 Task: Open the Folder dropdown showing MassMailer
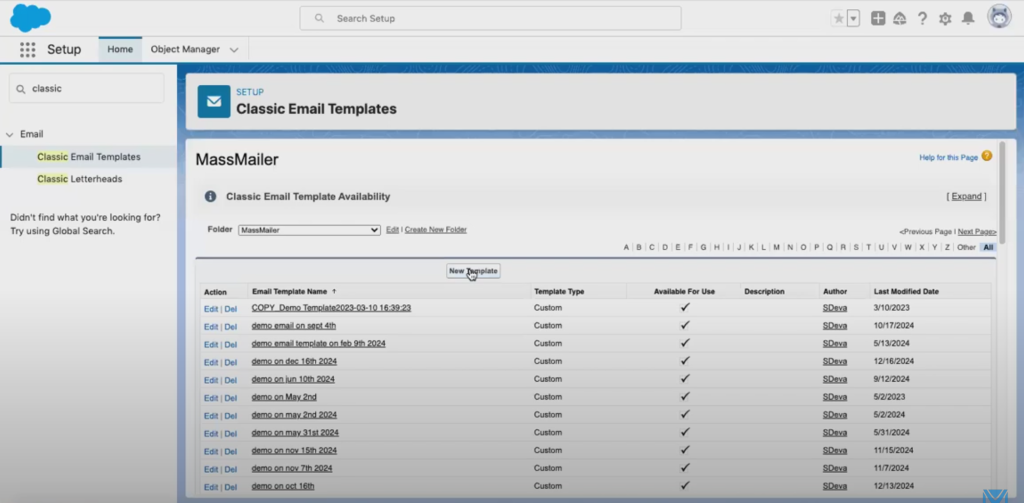(310, 230)
